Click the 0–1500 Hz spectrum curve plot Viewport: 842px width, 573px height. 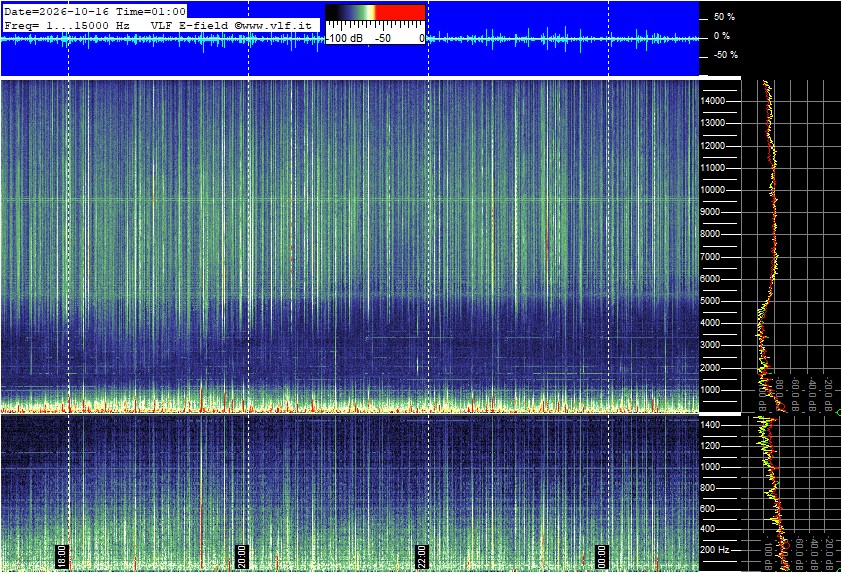pos(792,493)
